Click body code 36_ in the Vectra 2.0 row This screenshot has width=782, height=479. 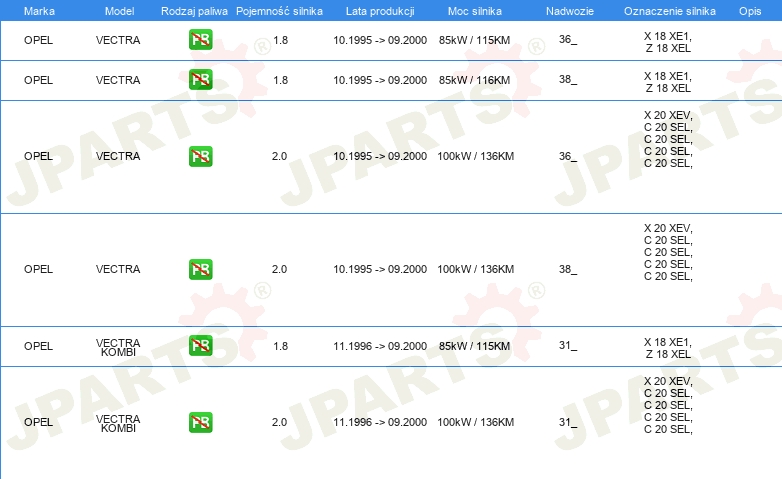568,156
